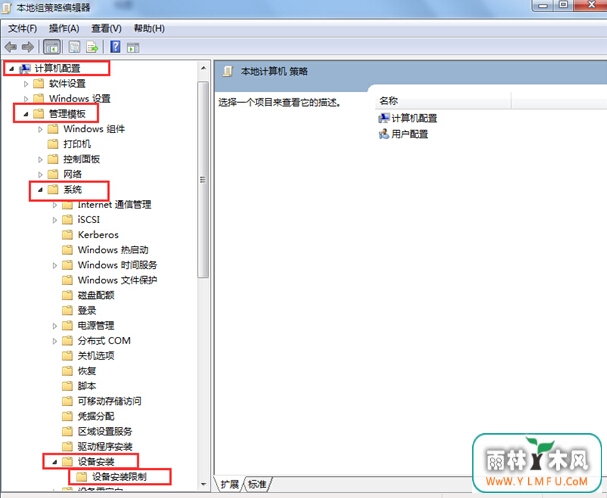This screenshot has height=498, width=607.
Task: Click the 可移动存储访问 folder icon
Action: click(x=67, y=401)
